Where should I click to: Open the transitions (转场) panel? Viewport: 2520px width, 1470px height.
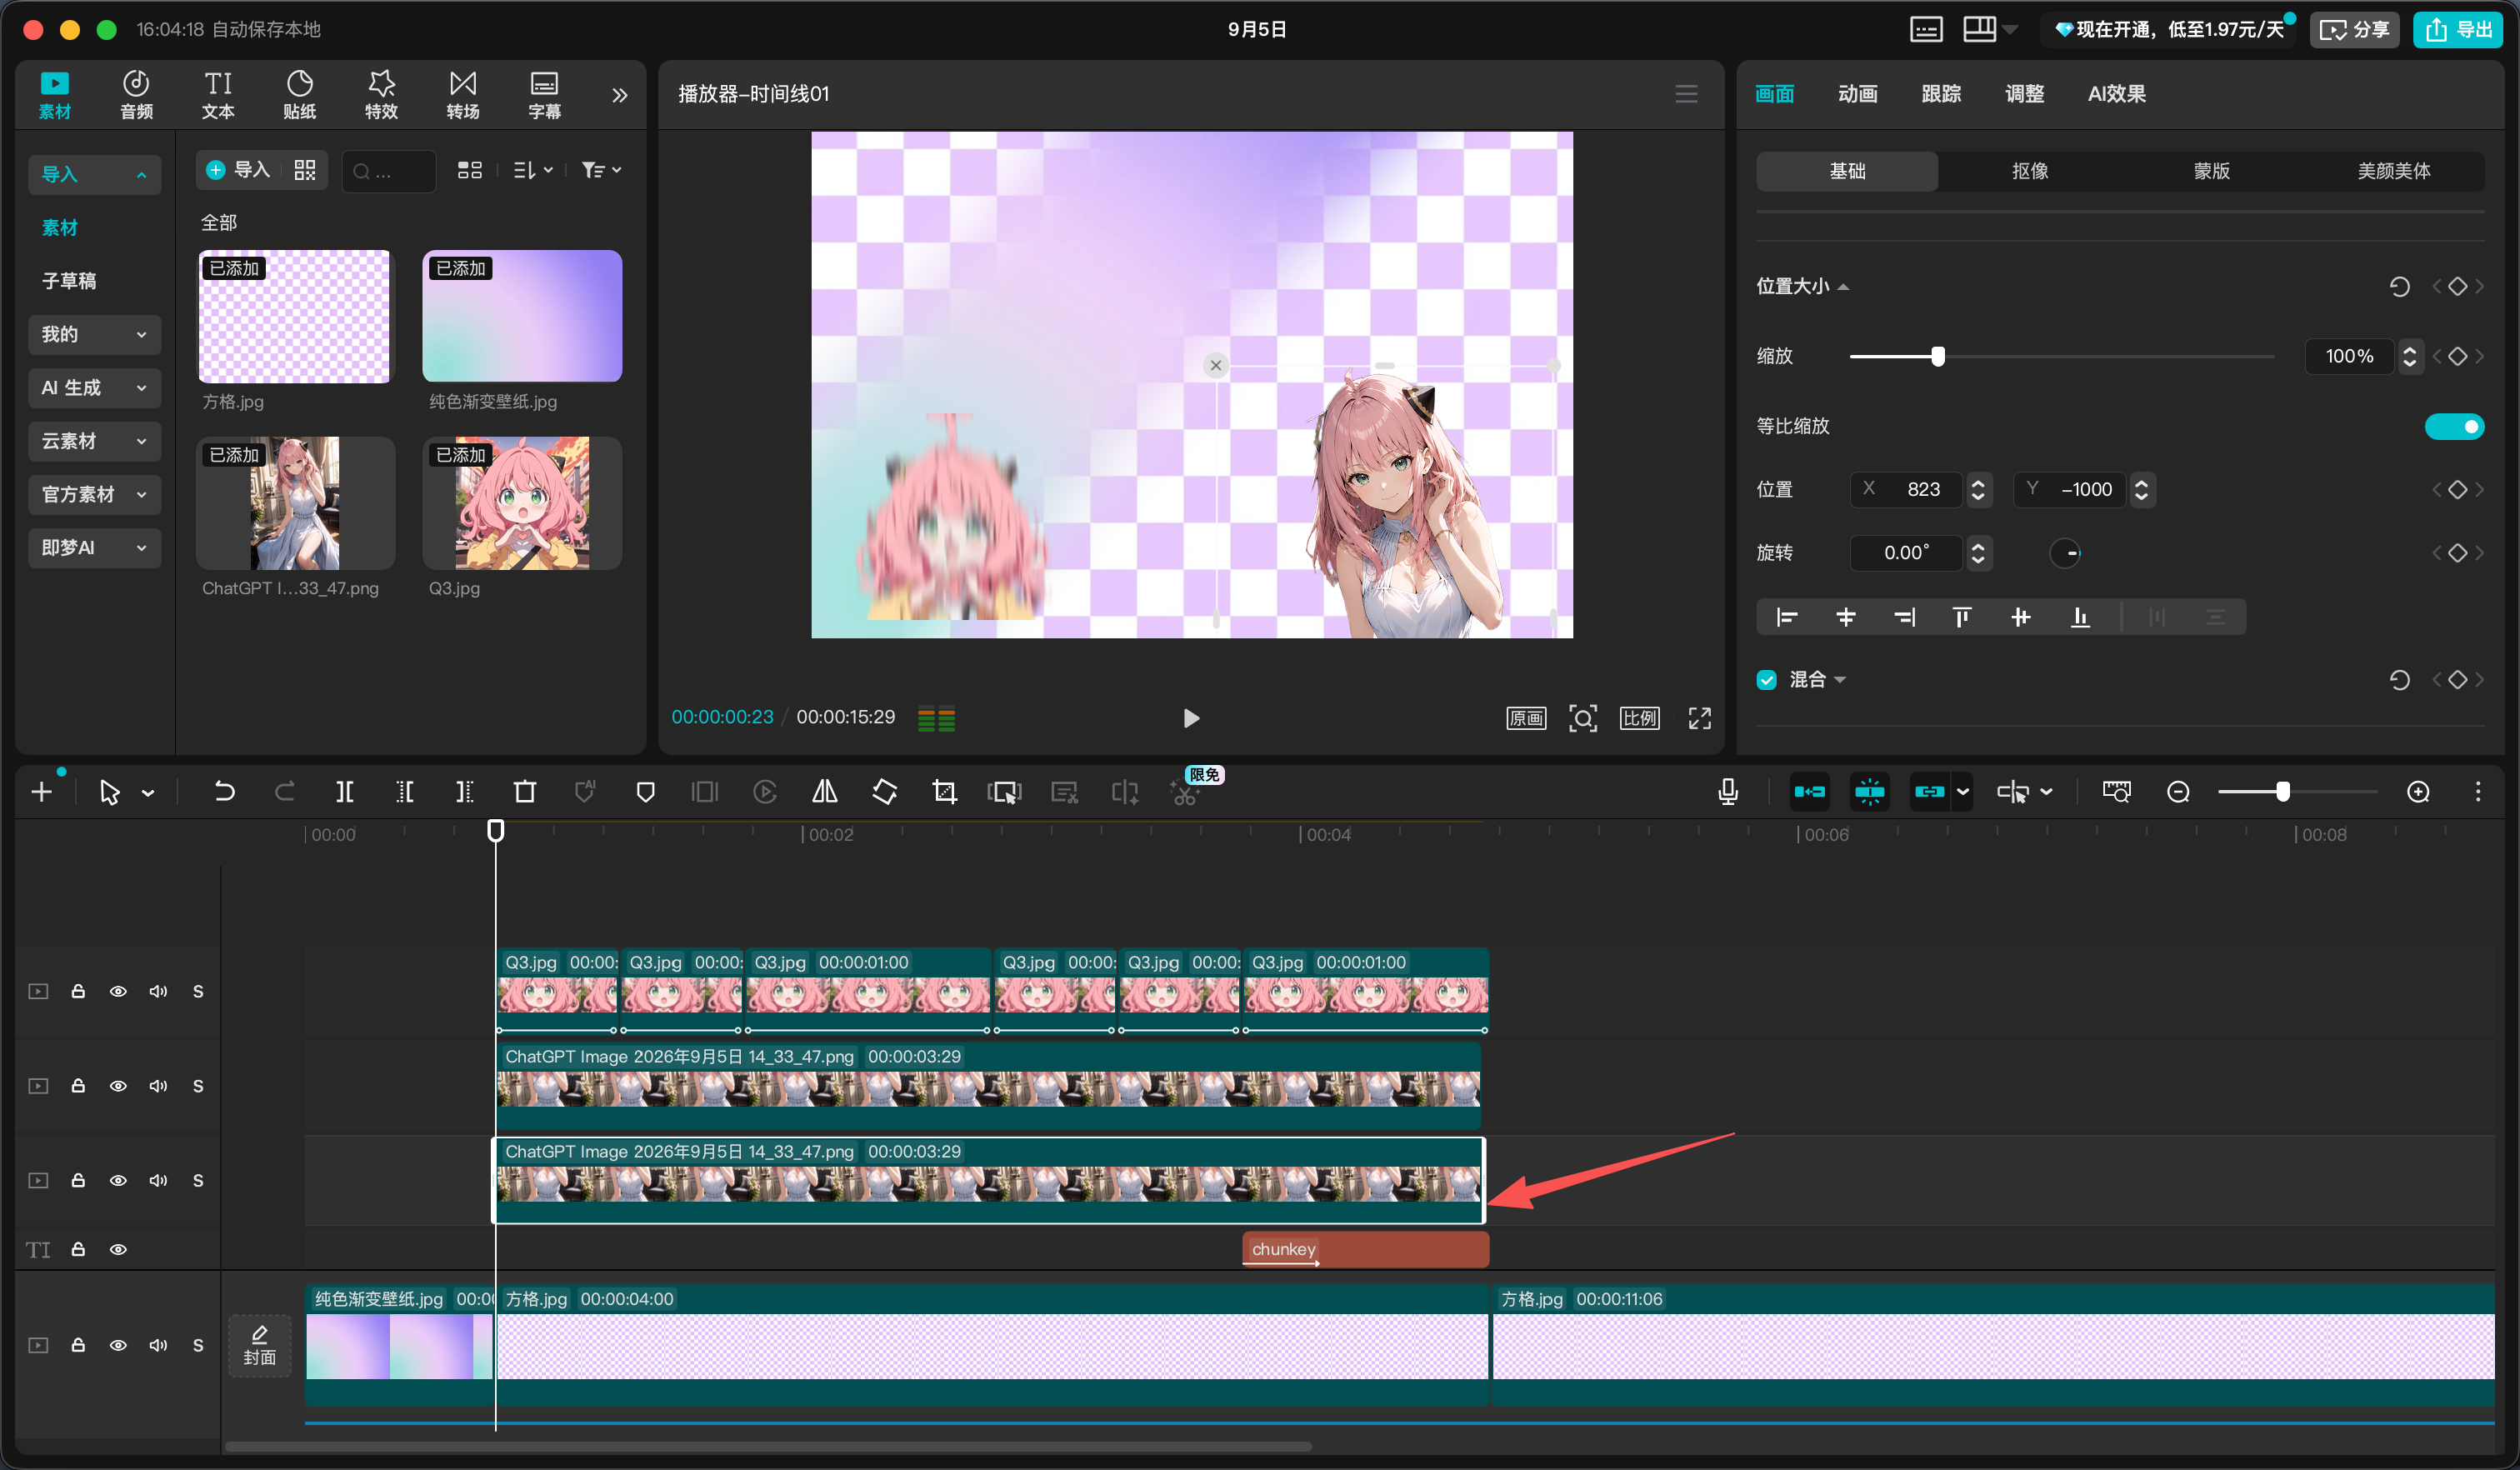[x=463, y=95]
